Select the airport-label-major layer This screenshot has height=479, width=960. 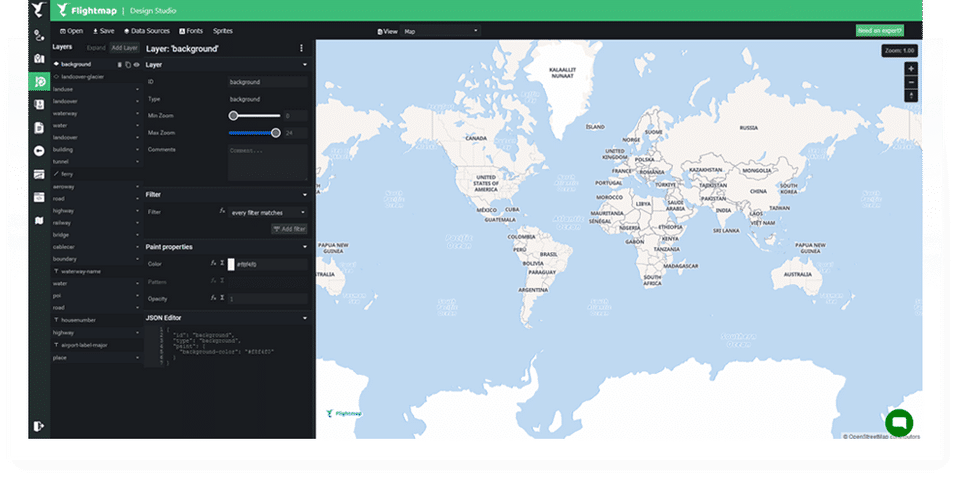pyautogui.click(x=96, y=345)
